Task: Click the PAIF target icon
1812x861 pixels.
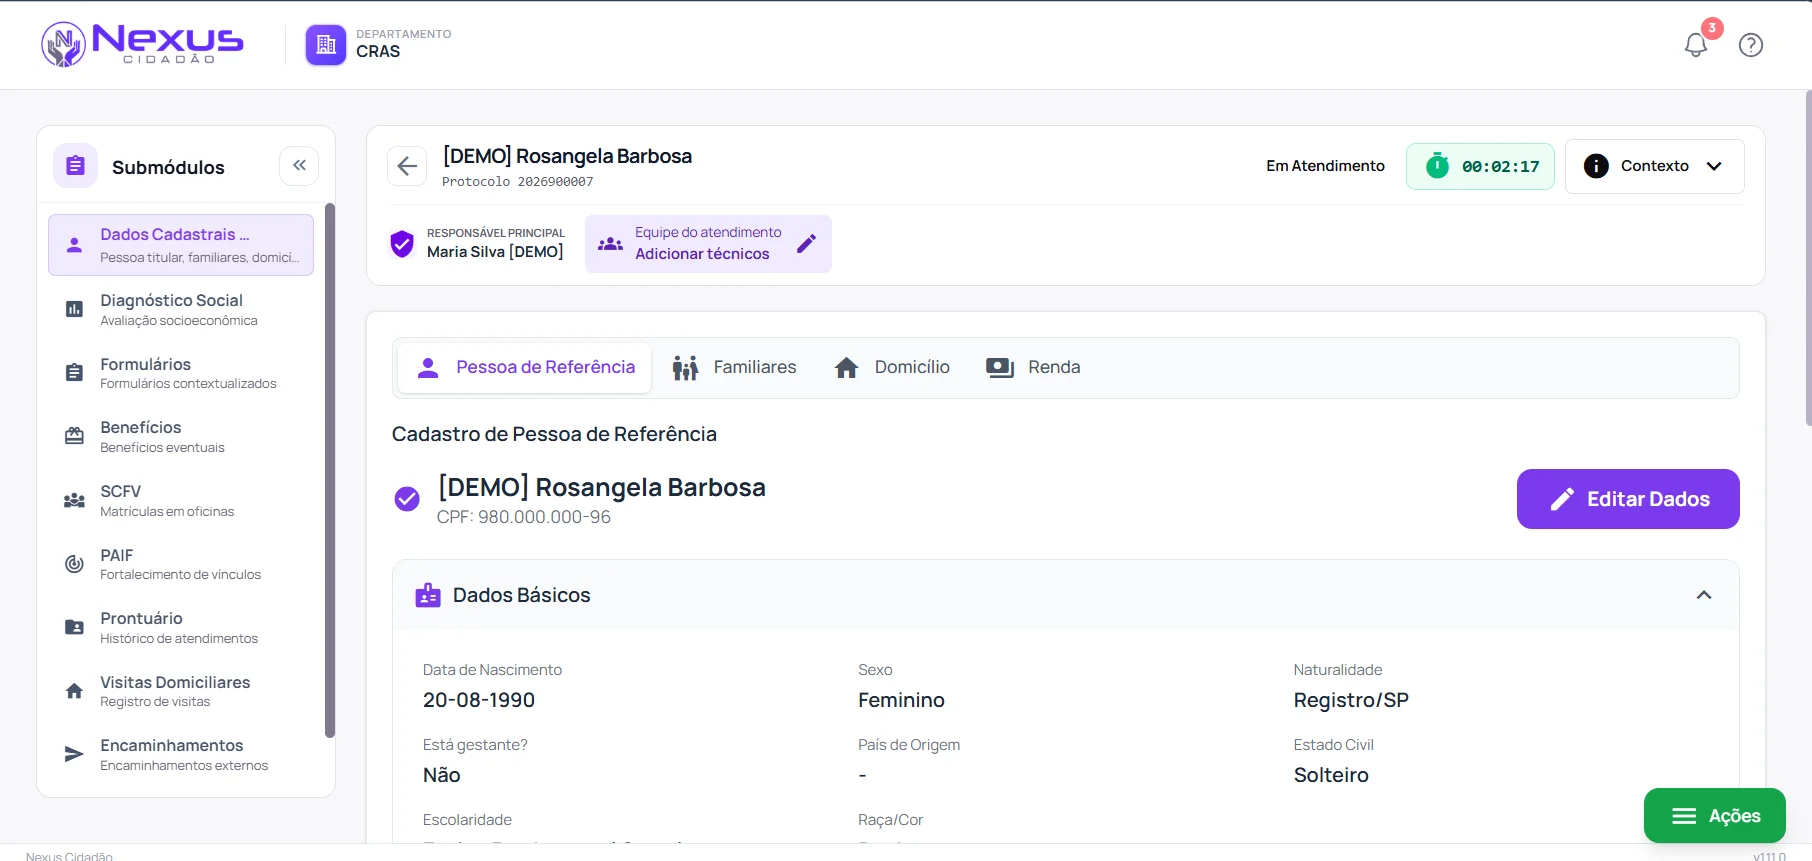Action: 74,564
